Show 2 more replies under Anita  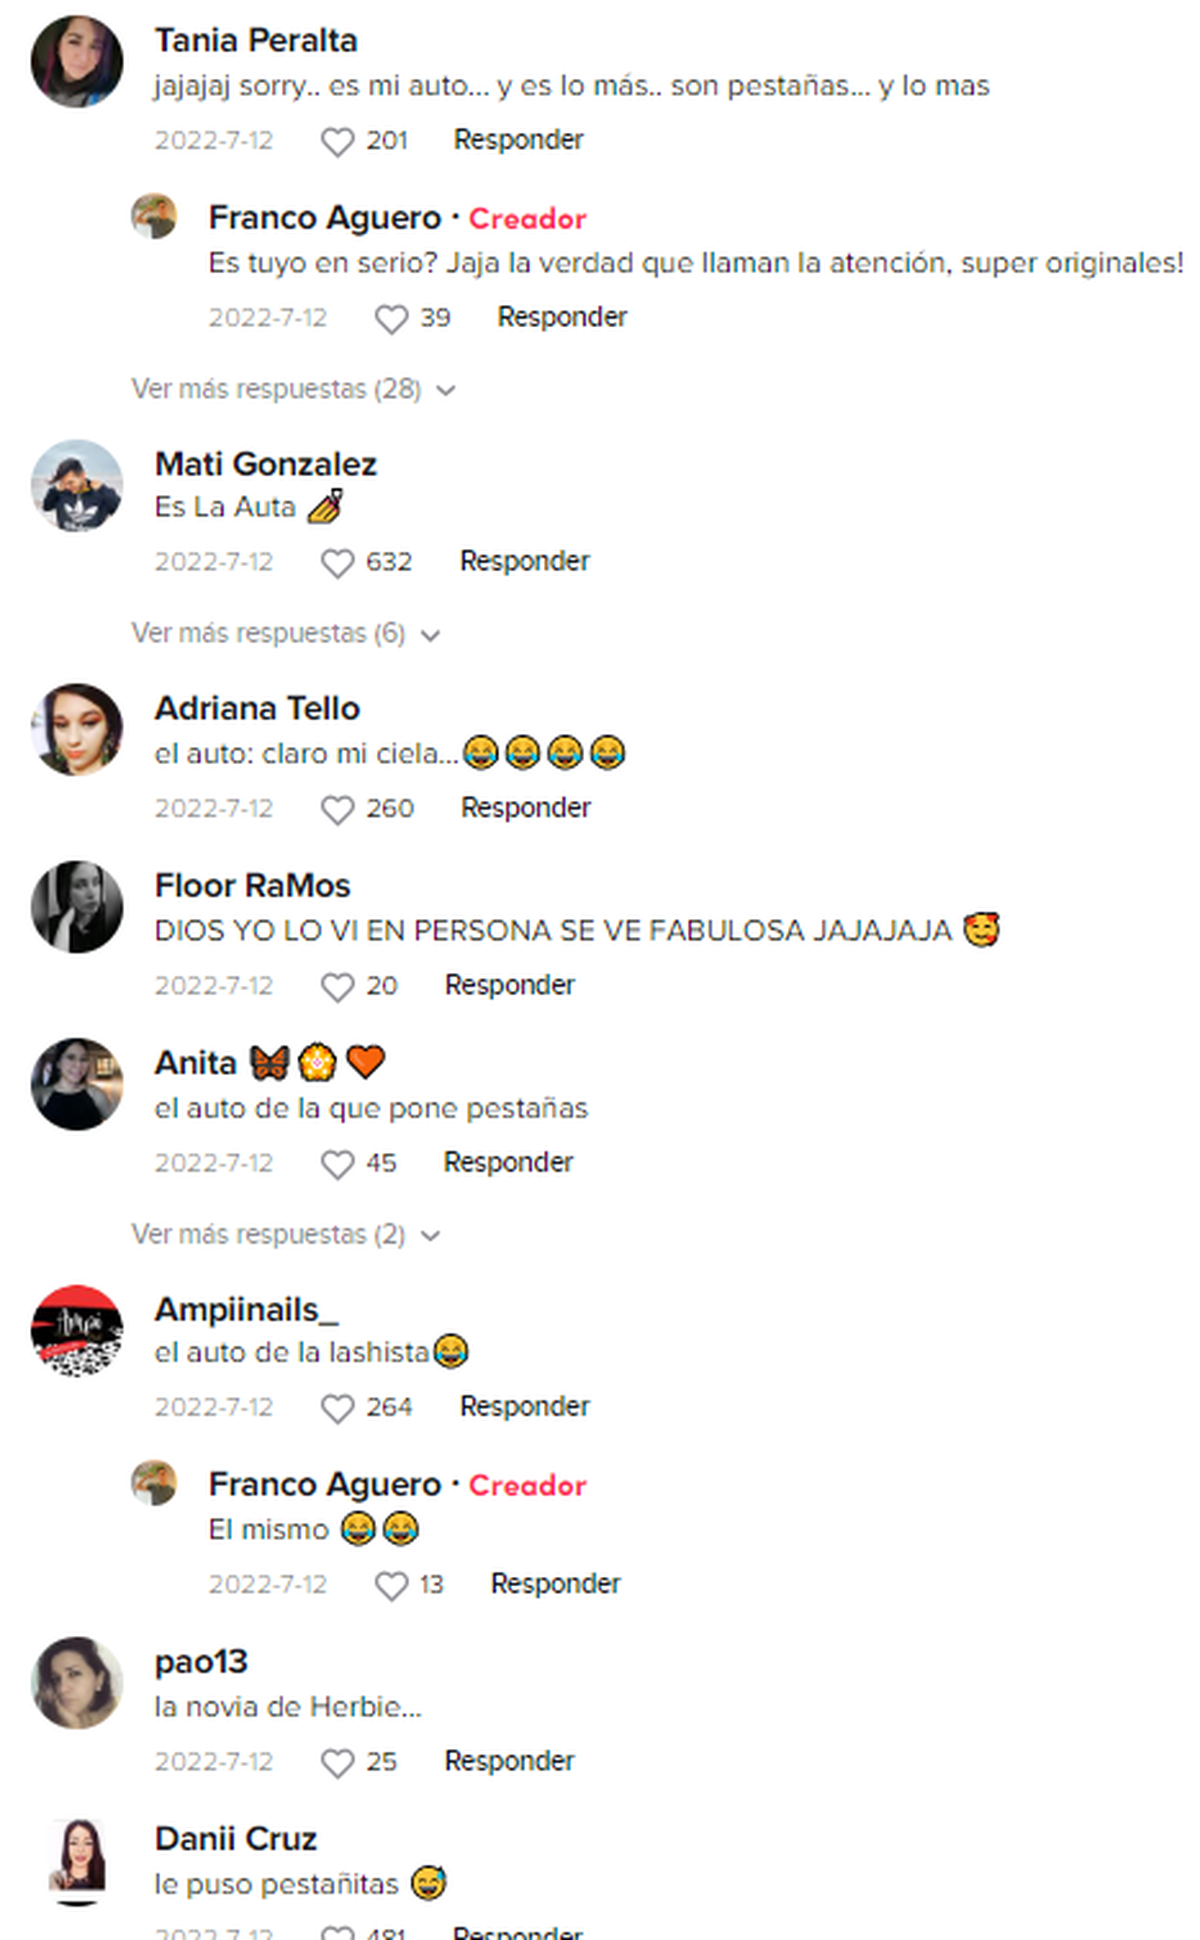click(x=285, y=1234)
